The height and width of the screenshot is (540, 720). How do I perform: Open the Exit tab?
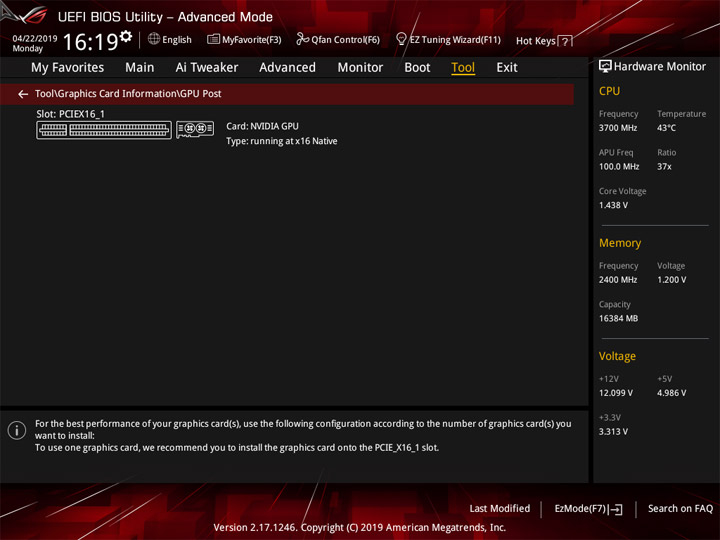pyautogui.click(x=506, y=68)
